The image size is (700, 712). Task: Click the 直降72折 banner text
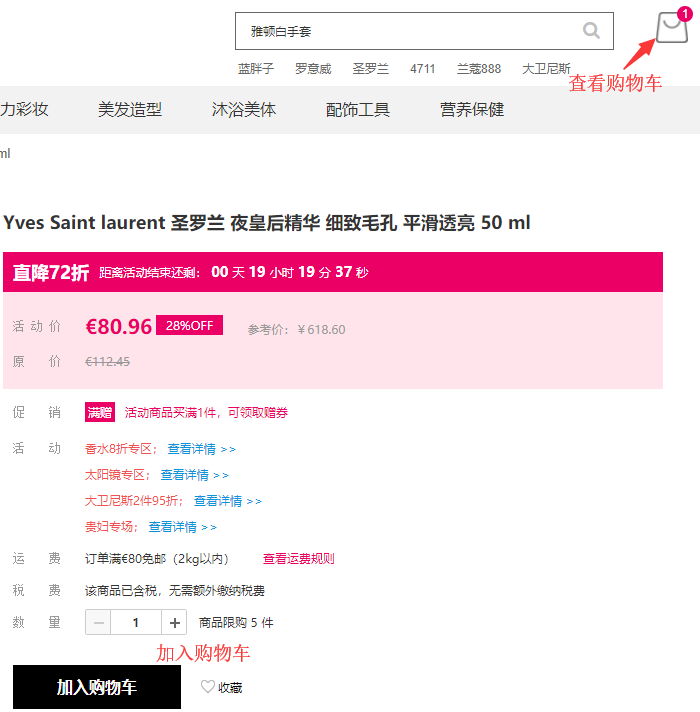click(51, 272)
